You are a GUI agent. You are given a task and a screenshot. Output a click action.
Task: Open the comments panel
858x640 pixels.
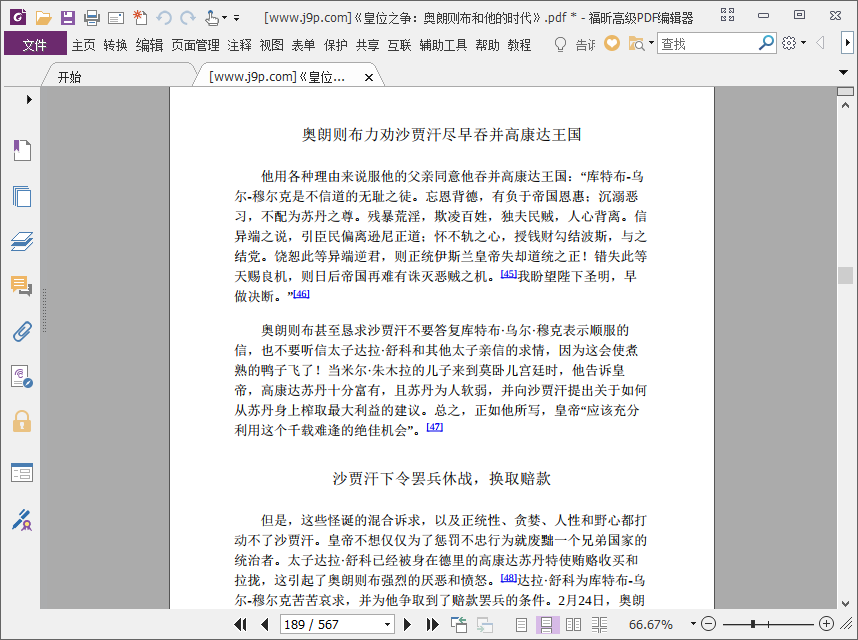point(22,286)
